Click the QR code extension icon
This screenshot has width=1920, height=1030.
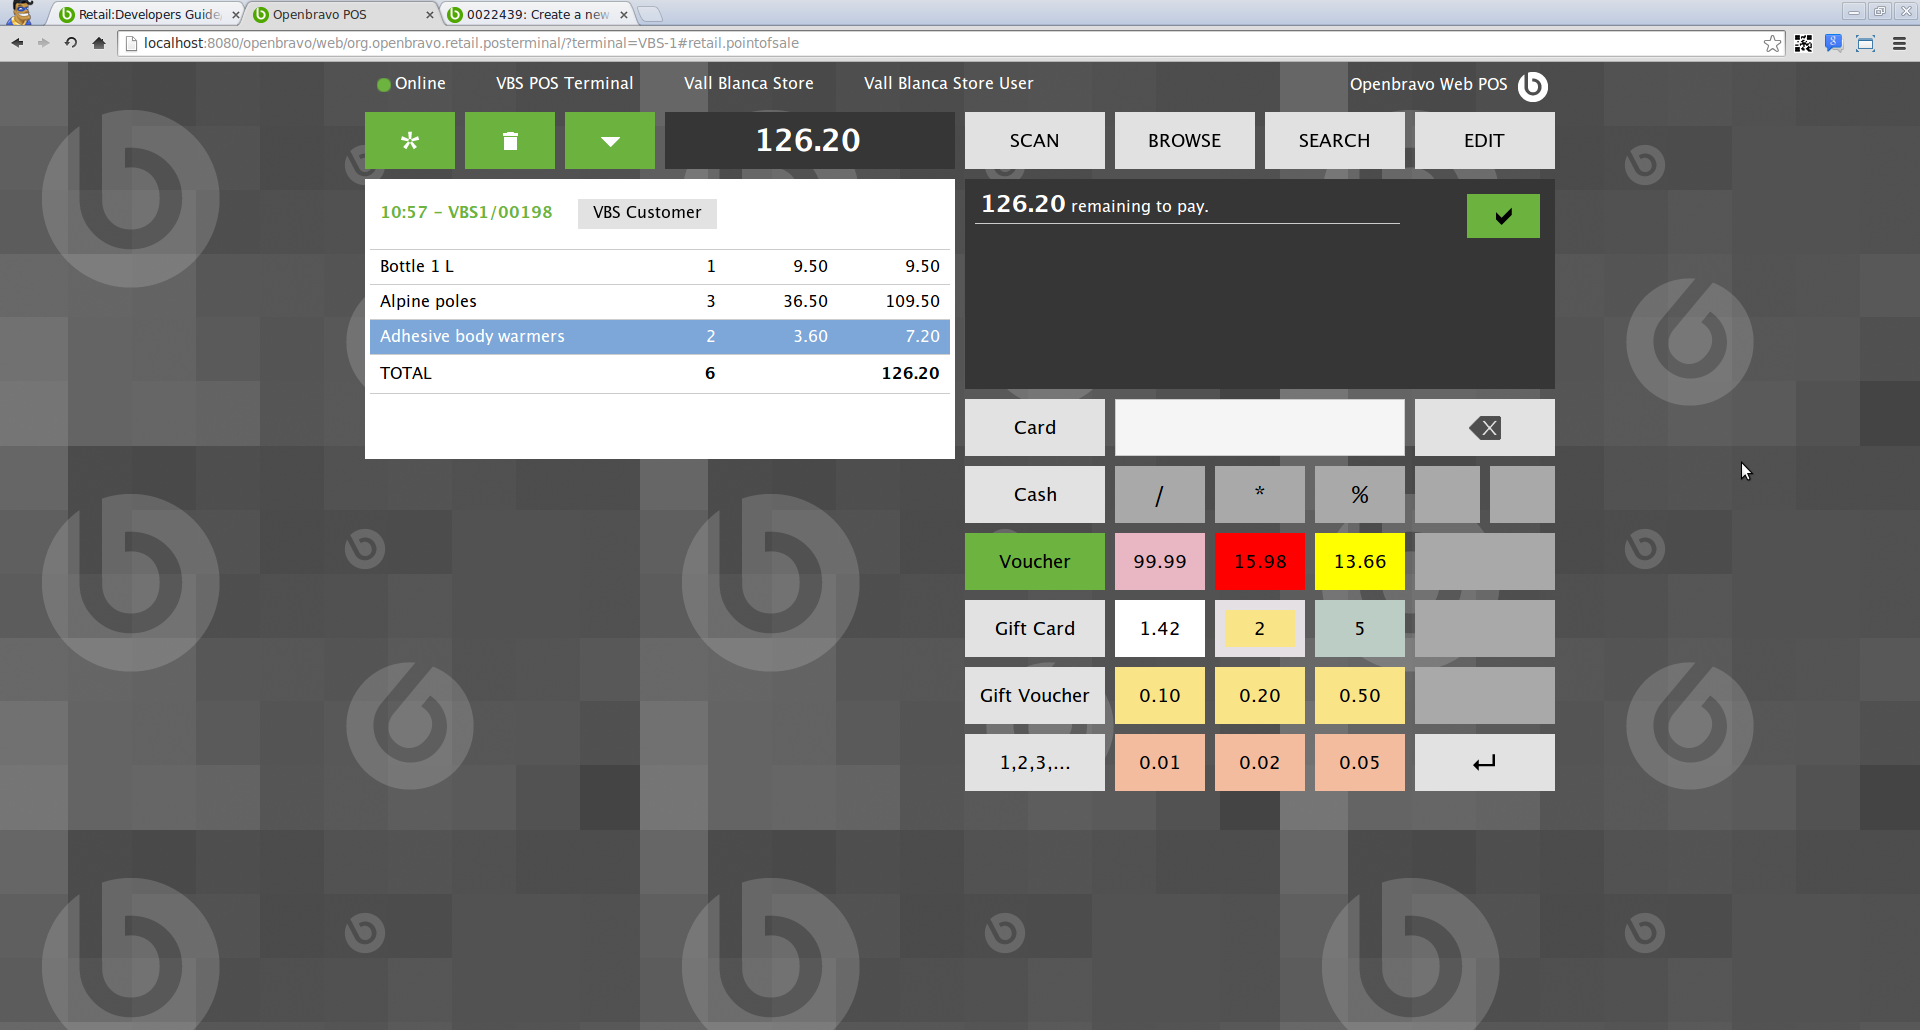[x=1804, y=43]
